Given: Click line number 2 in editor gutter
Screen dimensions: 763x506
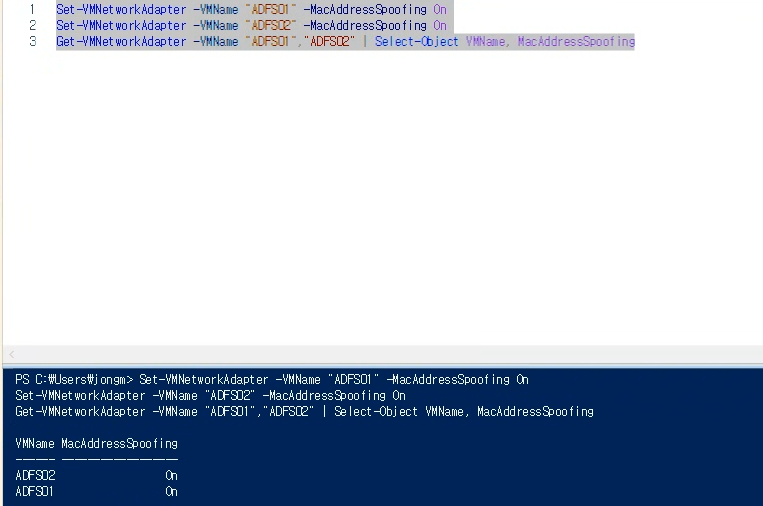Looking at the screenshot, I should (x=32, y=26).
